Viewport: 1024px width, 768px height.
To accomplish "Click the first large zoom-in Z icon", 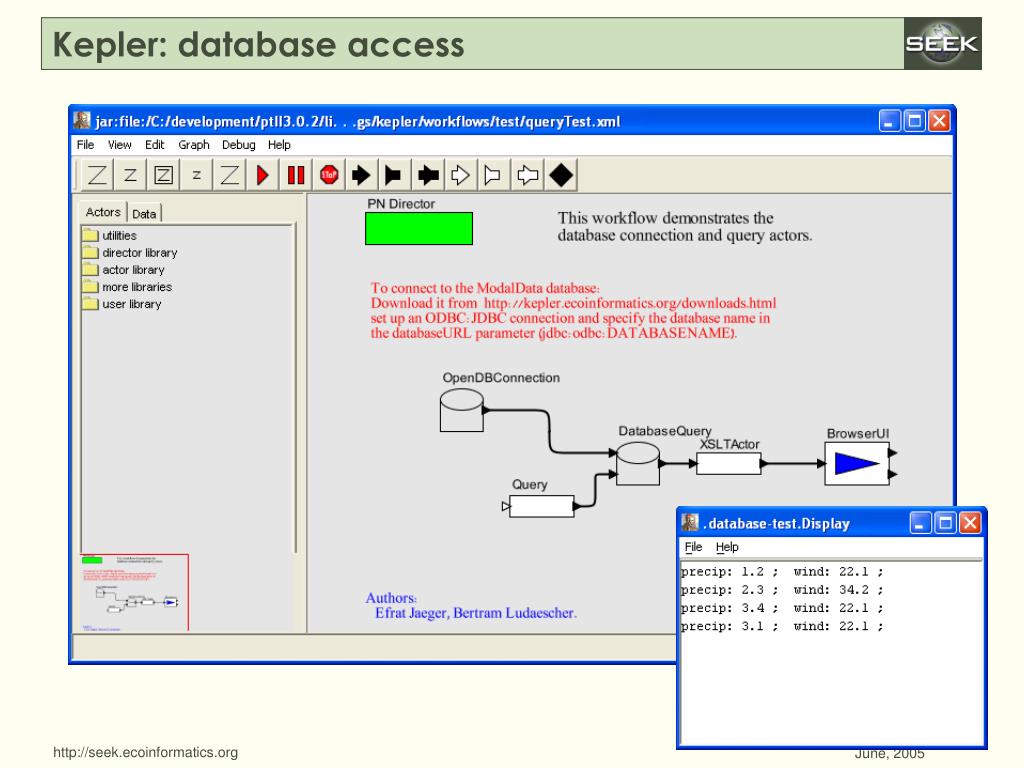I will [x=97, y=175].
